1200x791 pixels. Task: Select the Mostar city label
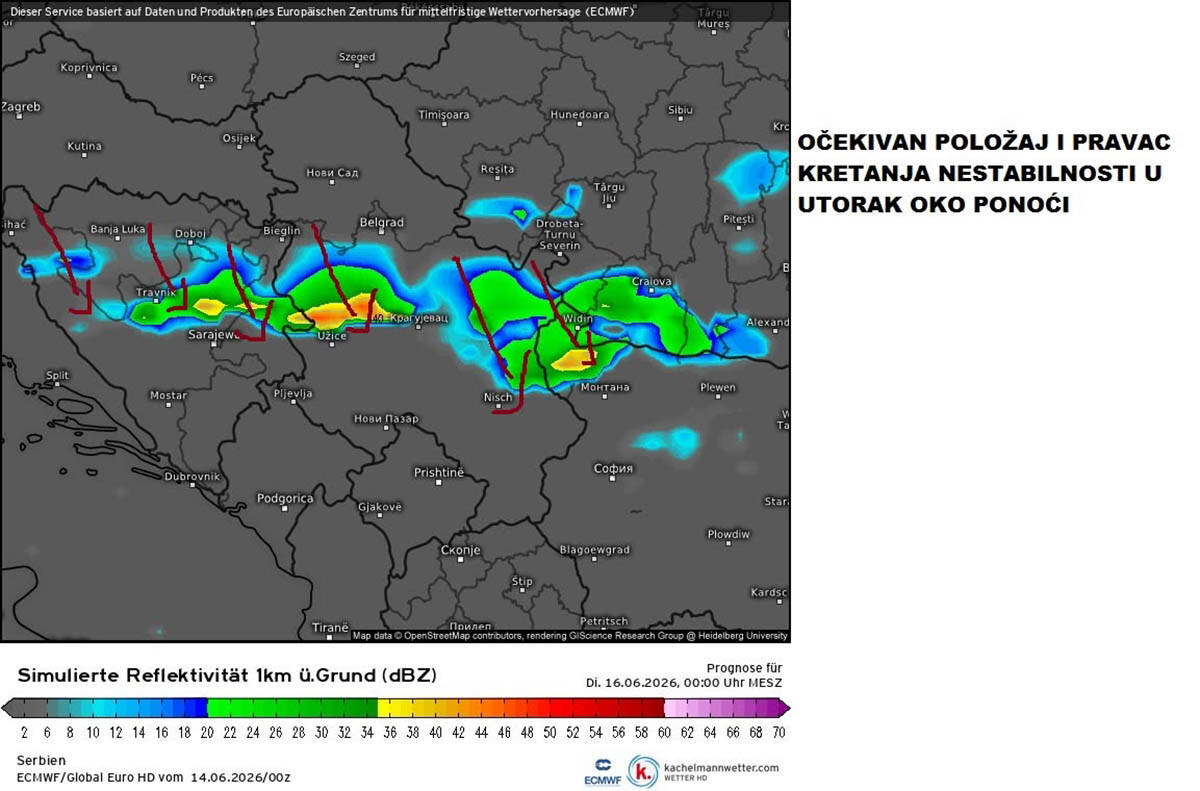pos(168,395)
